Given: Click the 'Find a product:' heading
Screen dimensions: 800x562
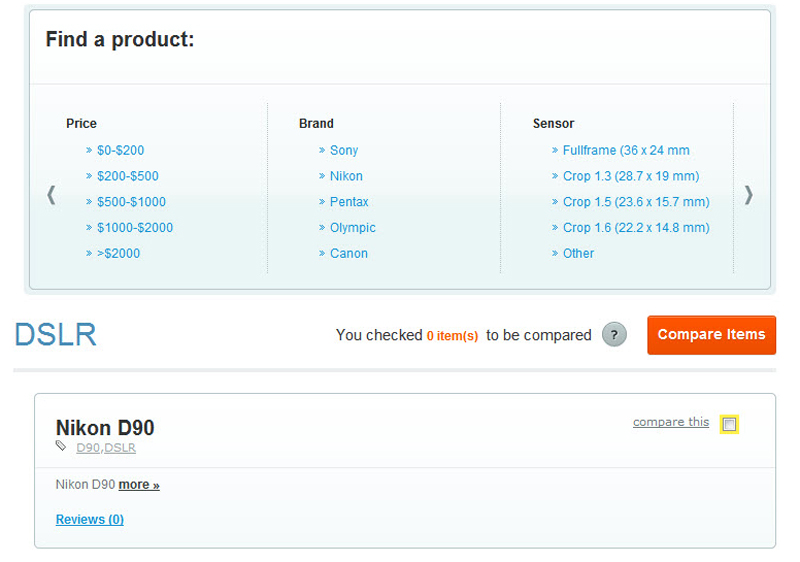Looking at the screenshot, I should tap(120, 39).
